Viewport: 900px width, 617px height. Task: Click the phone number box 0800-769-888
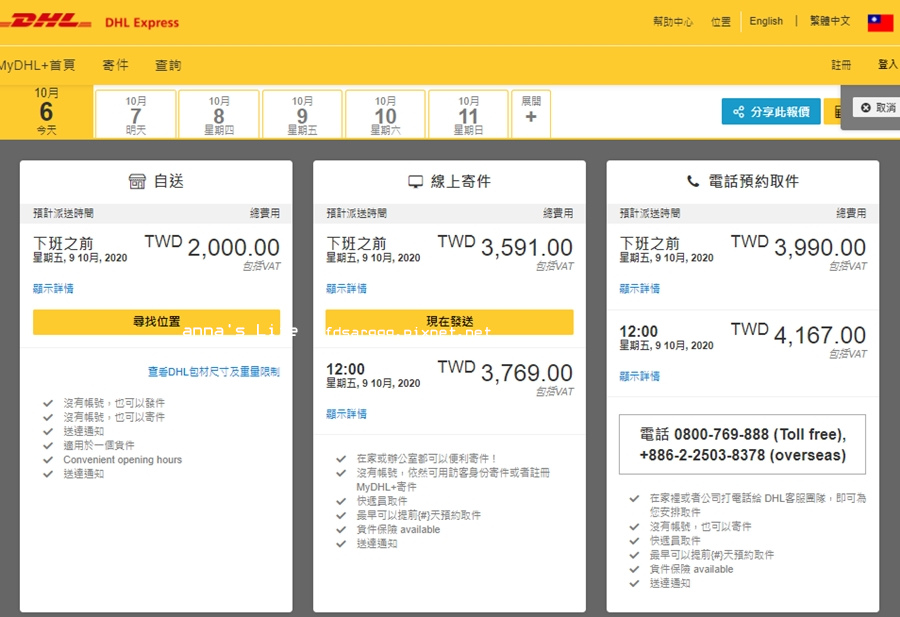(742, 444)
